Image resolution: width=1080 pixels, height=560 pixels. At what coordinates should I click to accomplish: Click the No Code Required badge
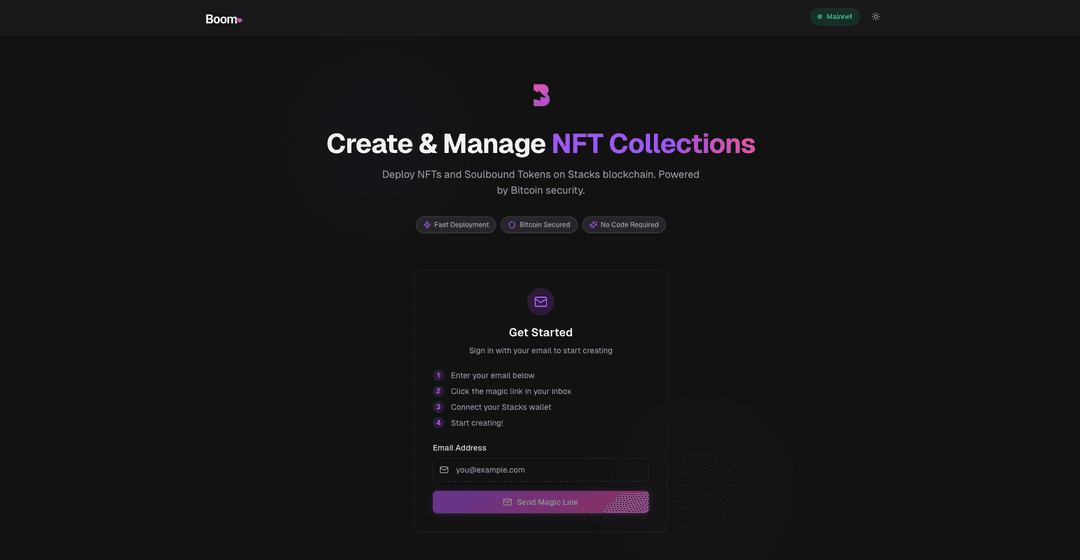tap(623, 225)
